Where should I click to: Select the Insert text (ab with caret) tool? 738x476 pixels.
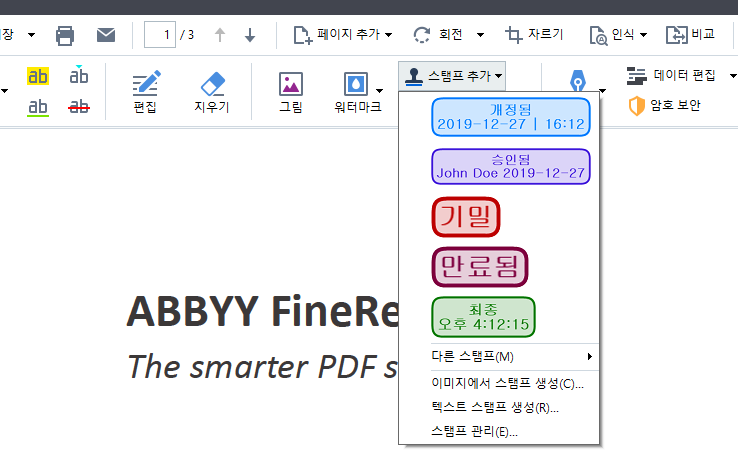click(79, 75)
